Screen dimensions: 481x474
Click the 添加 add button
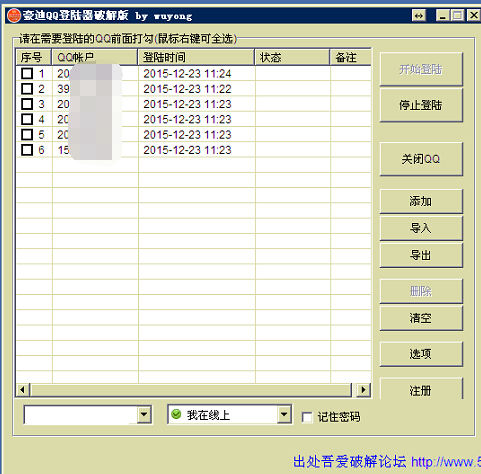click(x=421, y=201)
